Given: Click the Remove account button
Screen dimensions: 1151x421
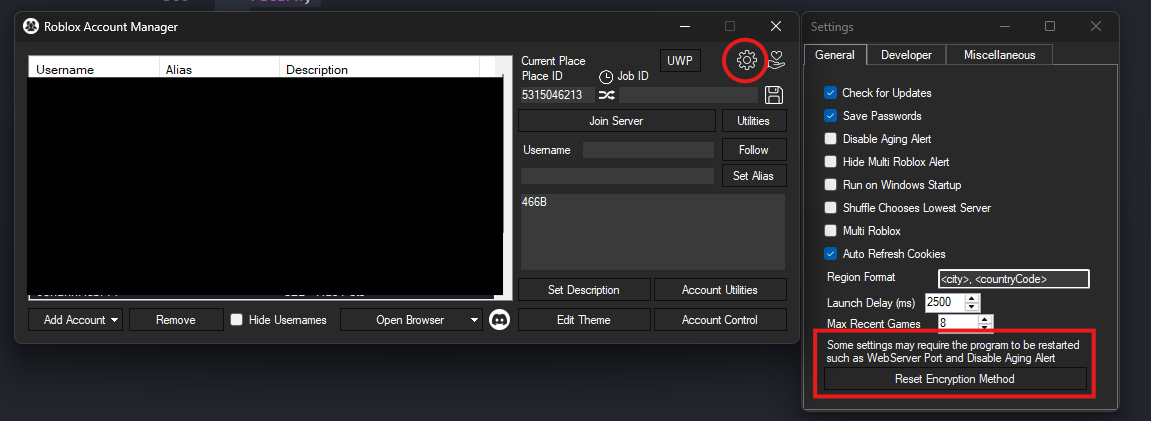Looking at the screenshot, I should [x=176, y=320].
